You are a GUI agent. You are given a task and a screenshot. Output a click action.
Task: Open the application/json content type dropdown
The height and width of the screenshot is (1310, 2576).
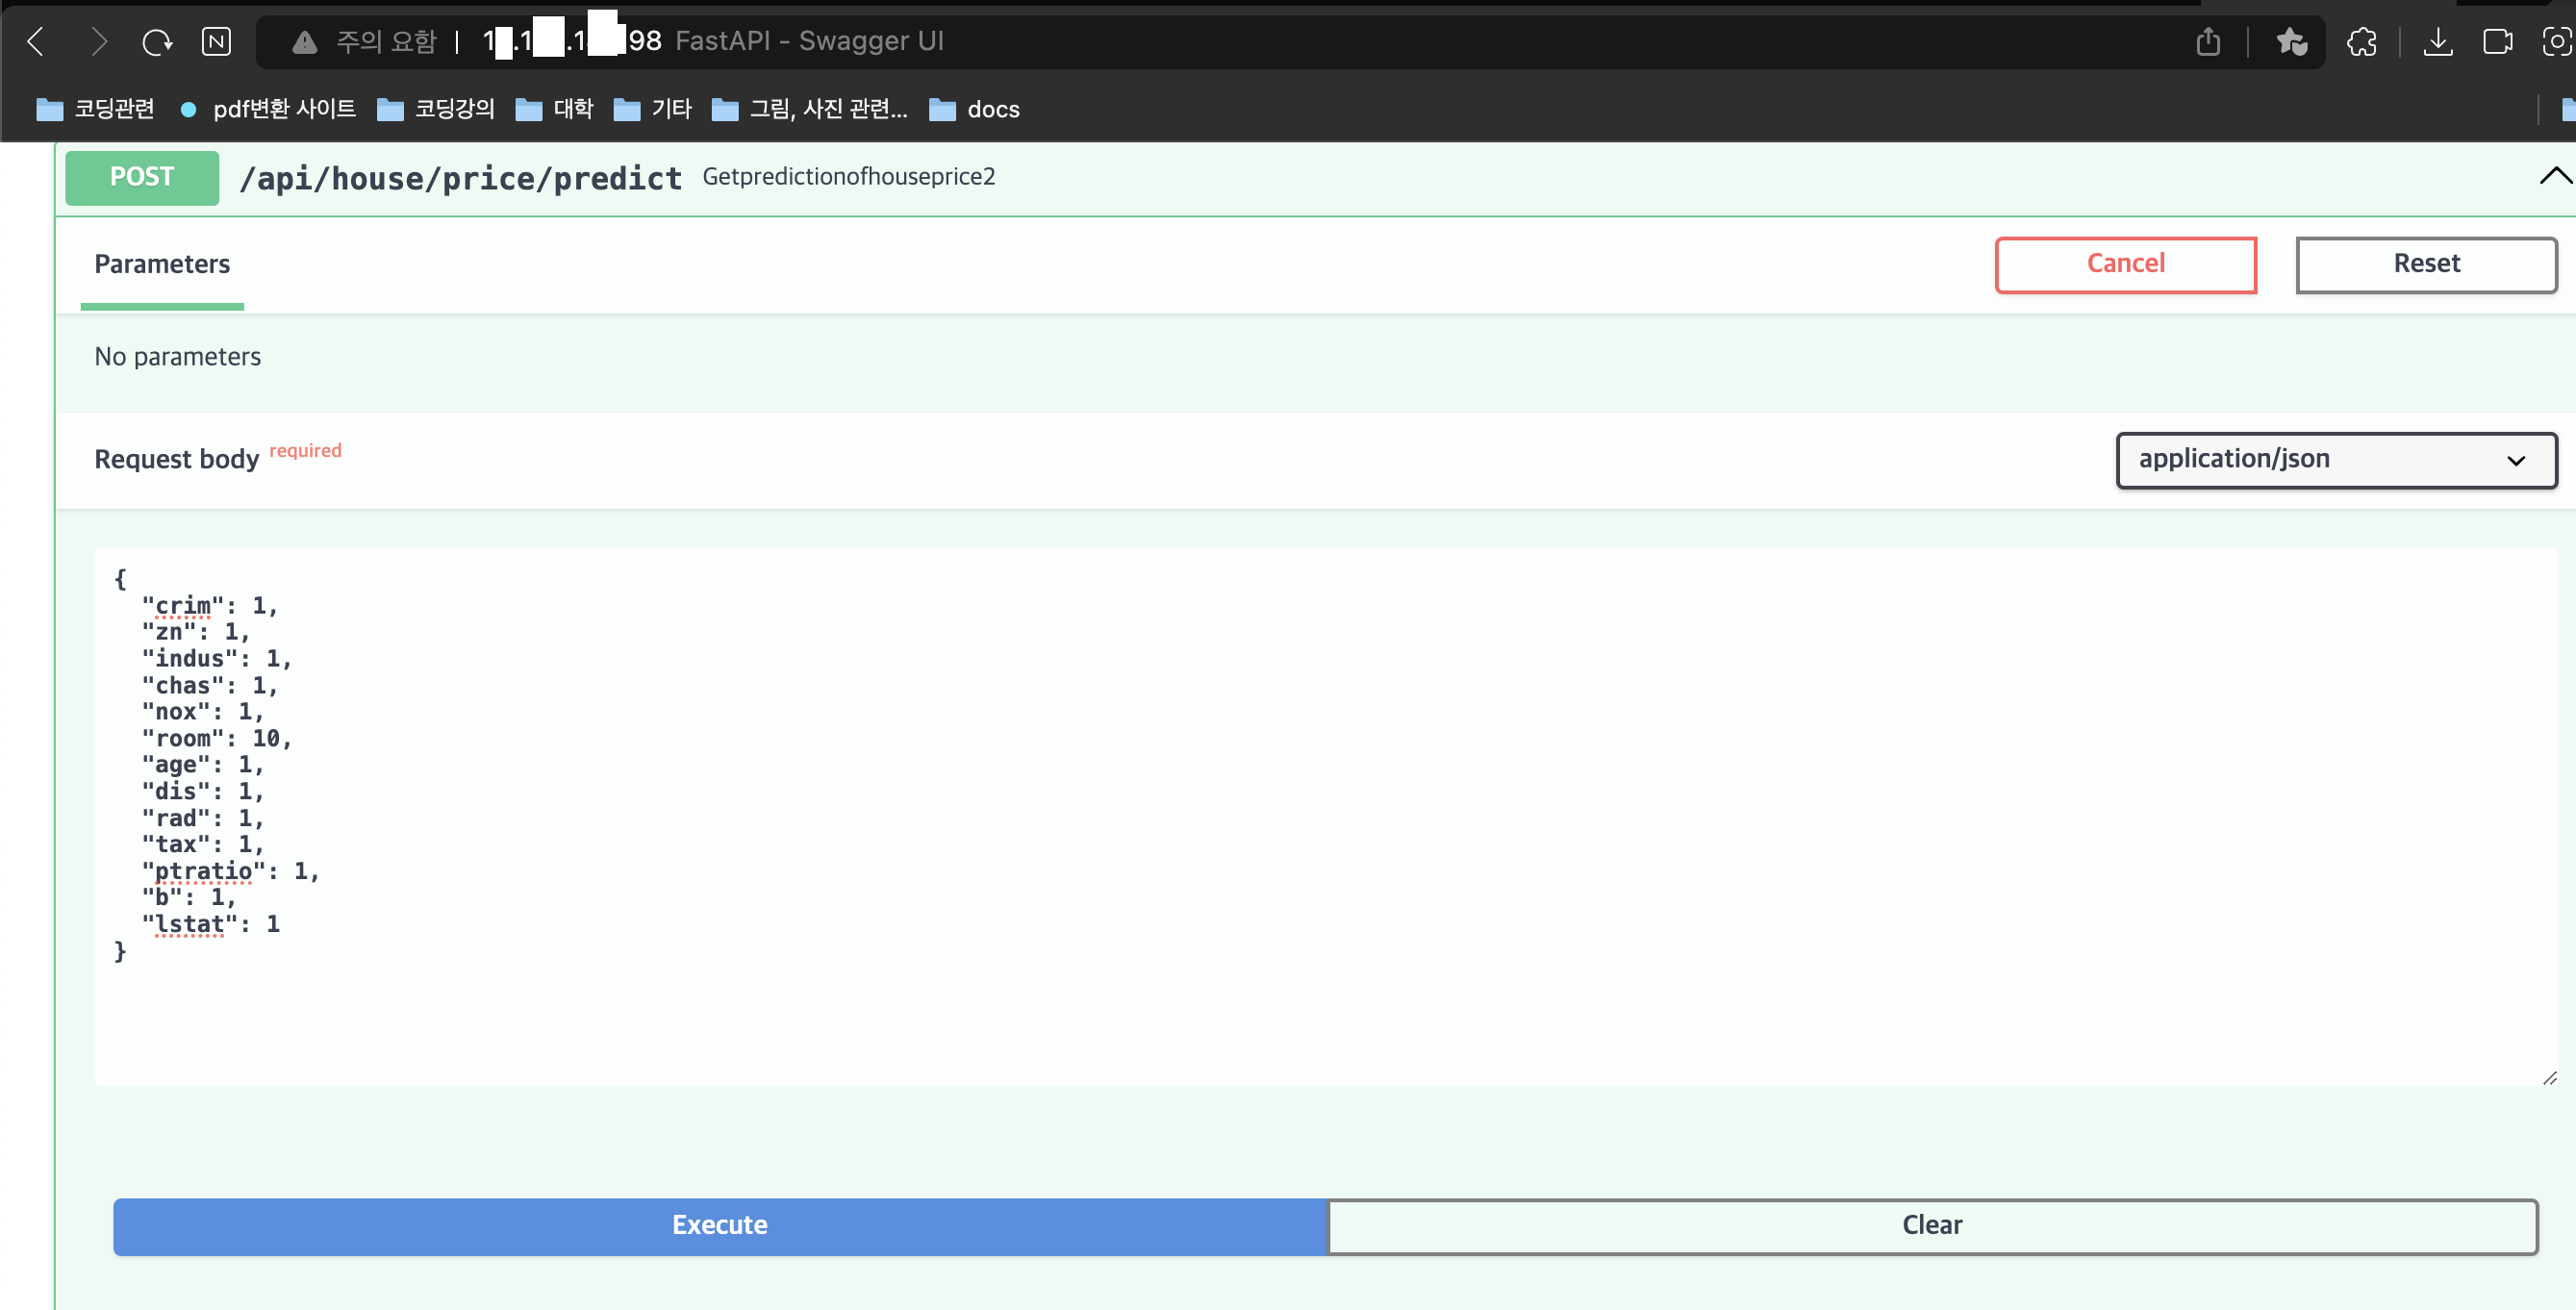pos(2336,459)
